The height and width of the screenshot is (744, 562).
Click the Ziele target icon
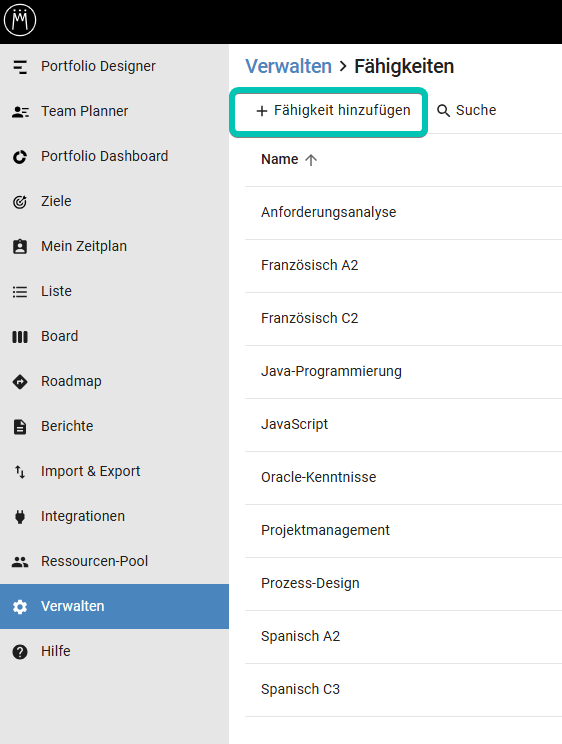click(20, 202)
